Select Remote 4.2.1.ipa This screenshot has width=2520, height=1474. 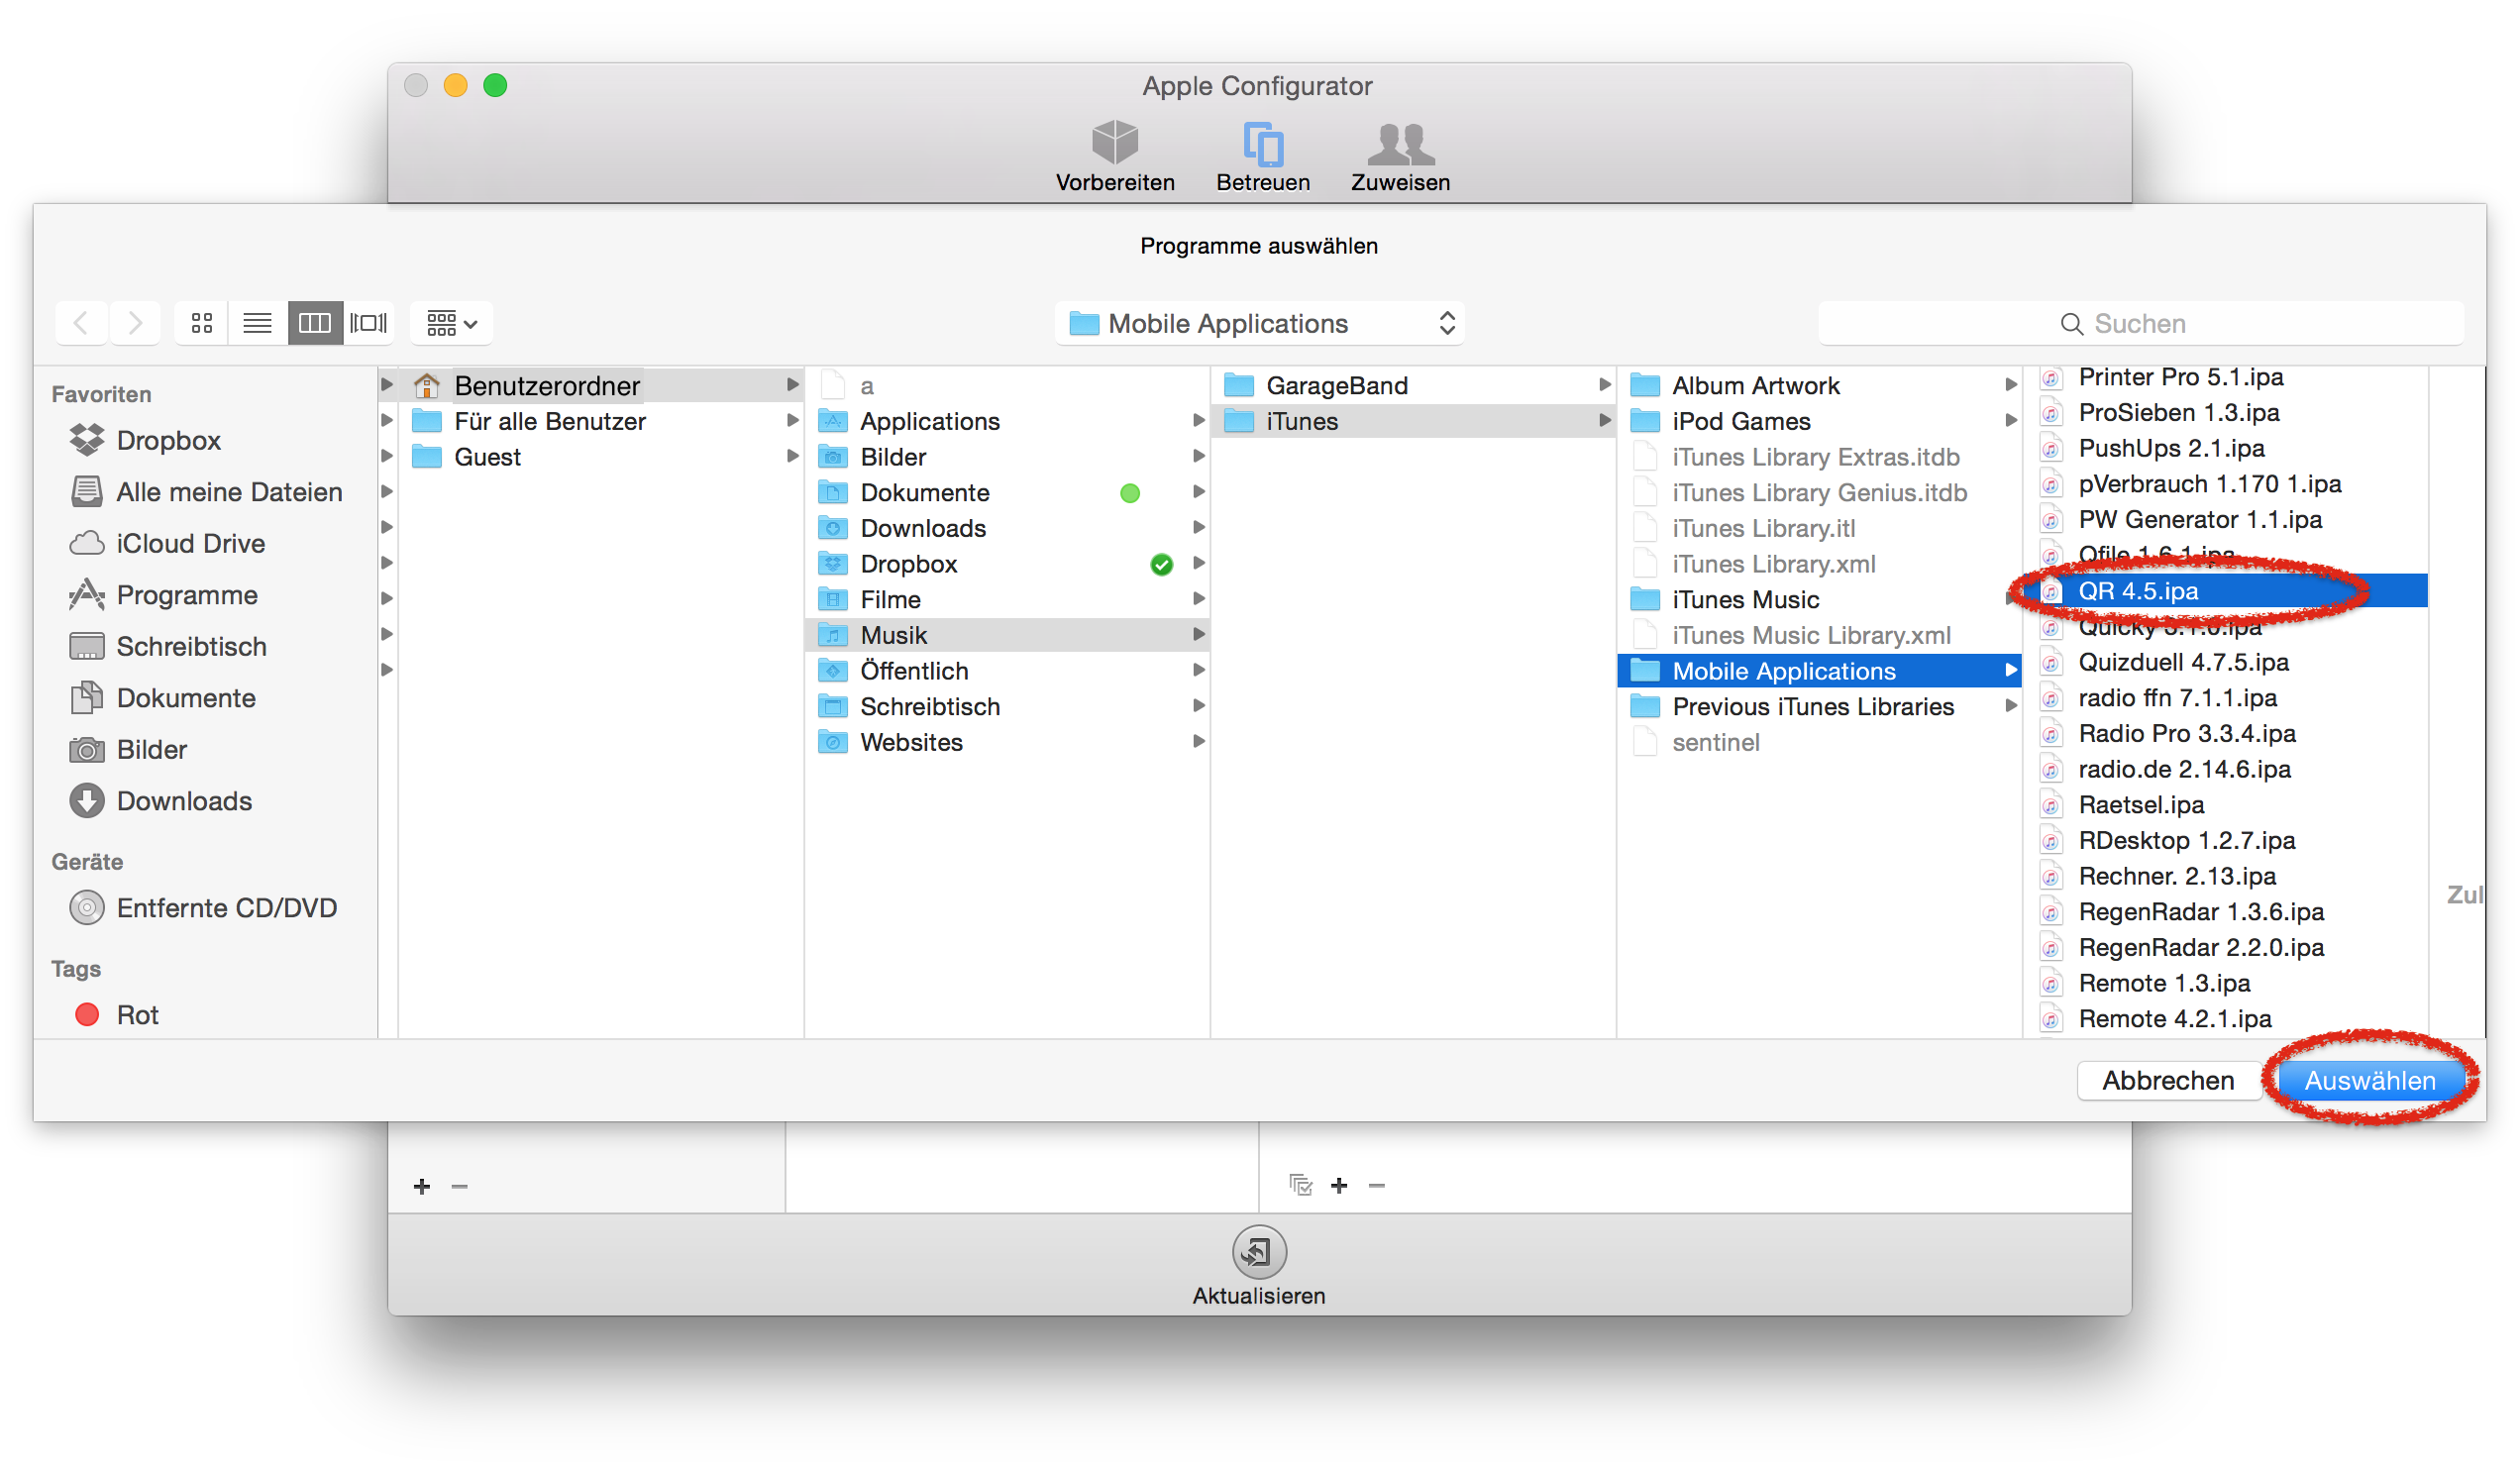click(2227, 1019)
